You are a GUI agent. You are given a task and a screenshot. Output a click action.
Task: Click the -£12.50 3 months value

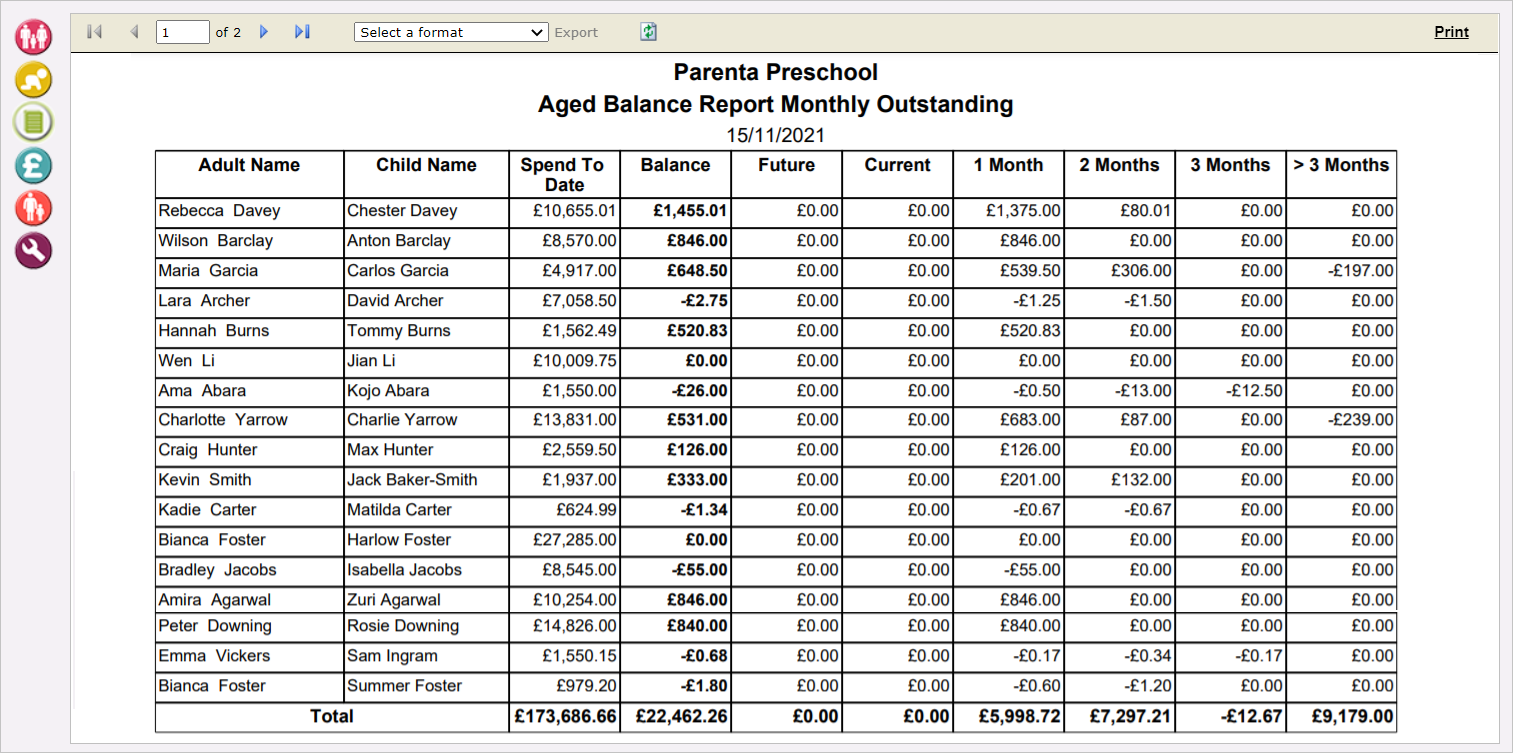(x=1252, y=391)
